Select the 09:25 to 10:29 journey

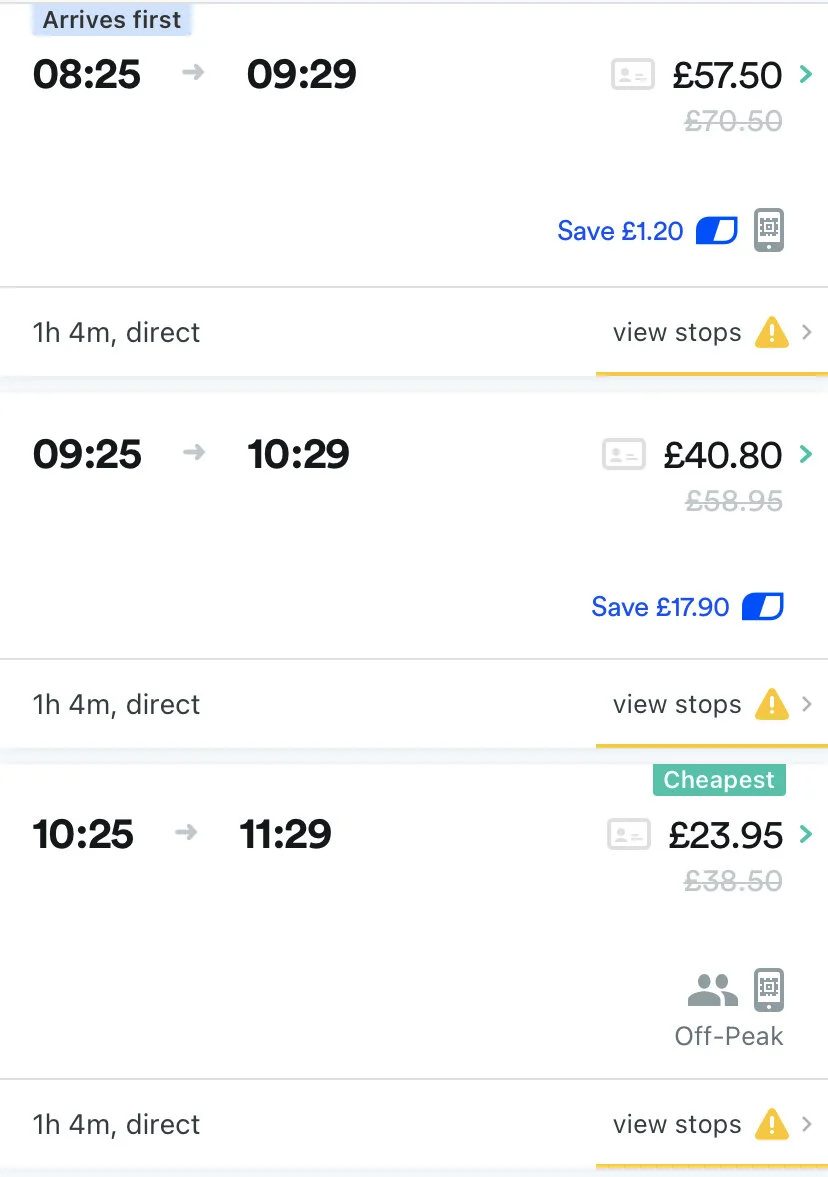(191, 455)
